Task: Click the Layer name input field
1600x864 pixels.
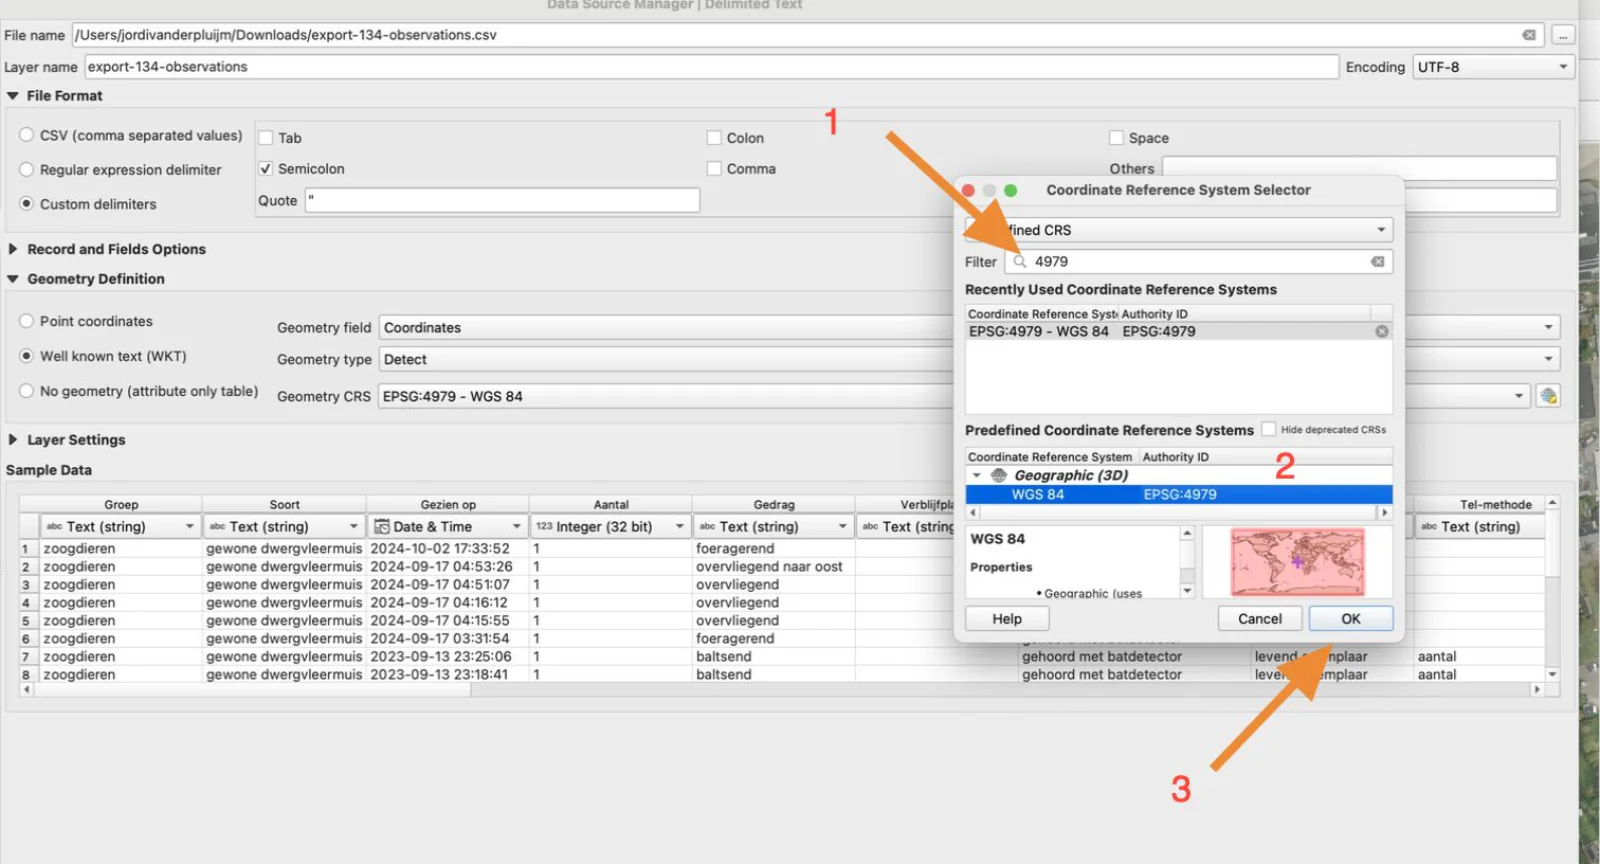Action: coord(711,67)
